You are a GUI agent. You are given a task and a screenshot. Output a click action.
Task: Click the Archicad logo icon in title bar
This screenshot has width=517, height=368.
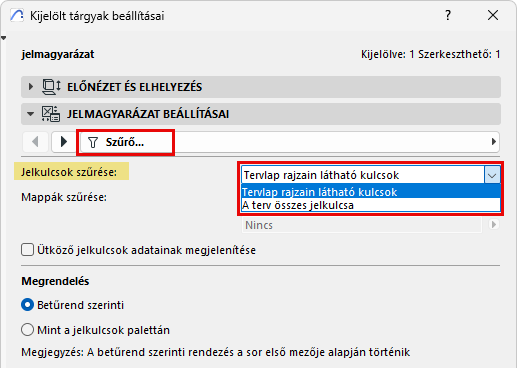click(x=17, y=15)
